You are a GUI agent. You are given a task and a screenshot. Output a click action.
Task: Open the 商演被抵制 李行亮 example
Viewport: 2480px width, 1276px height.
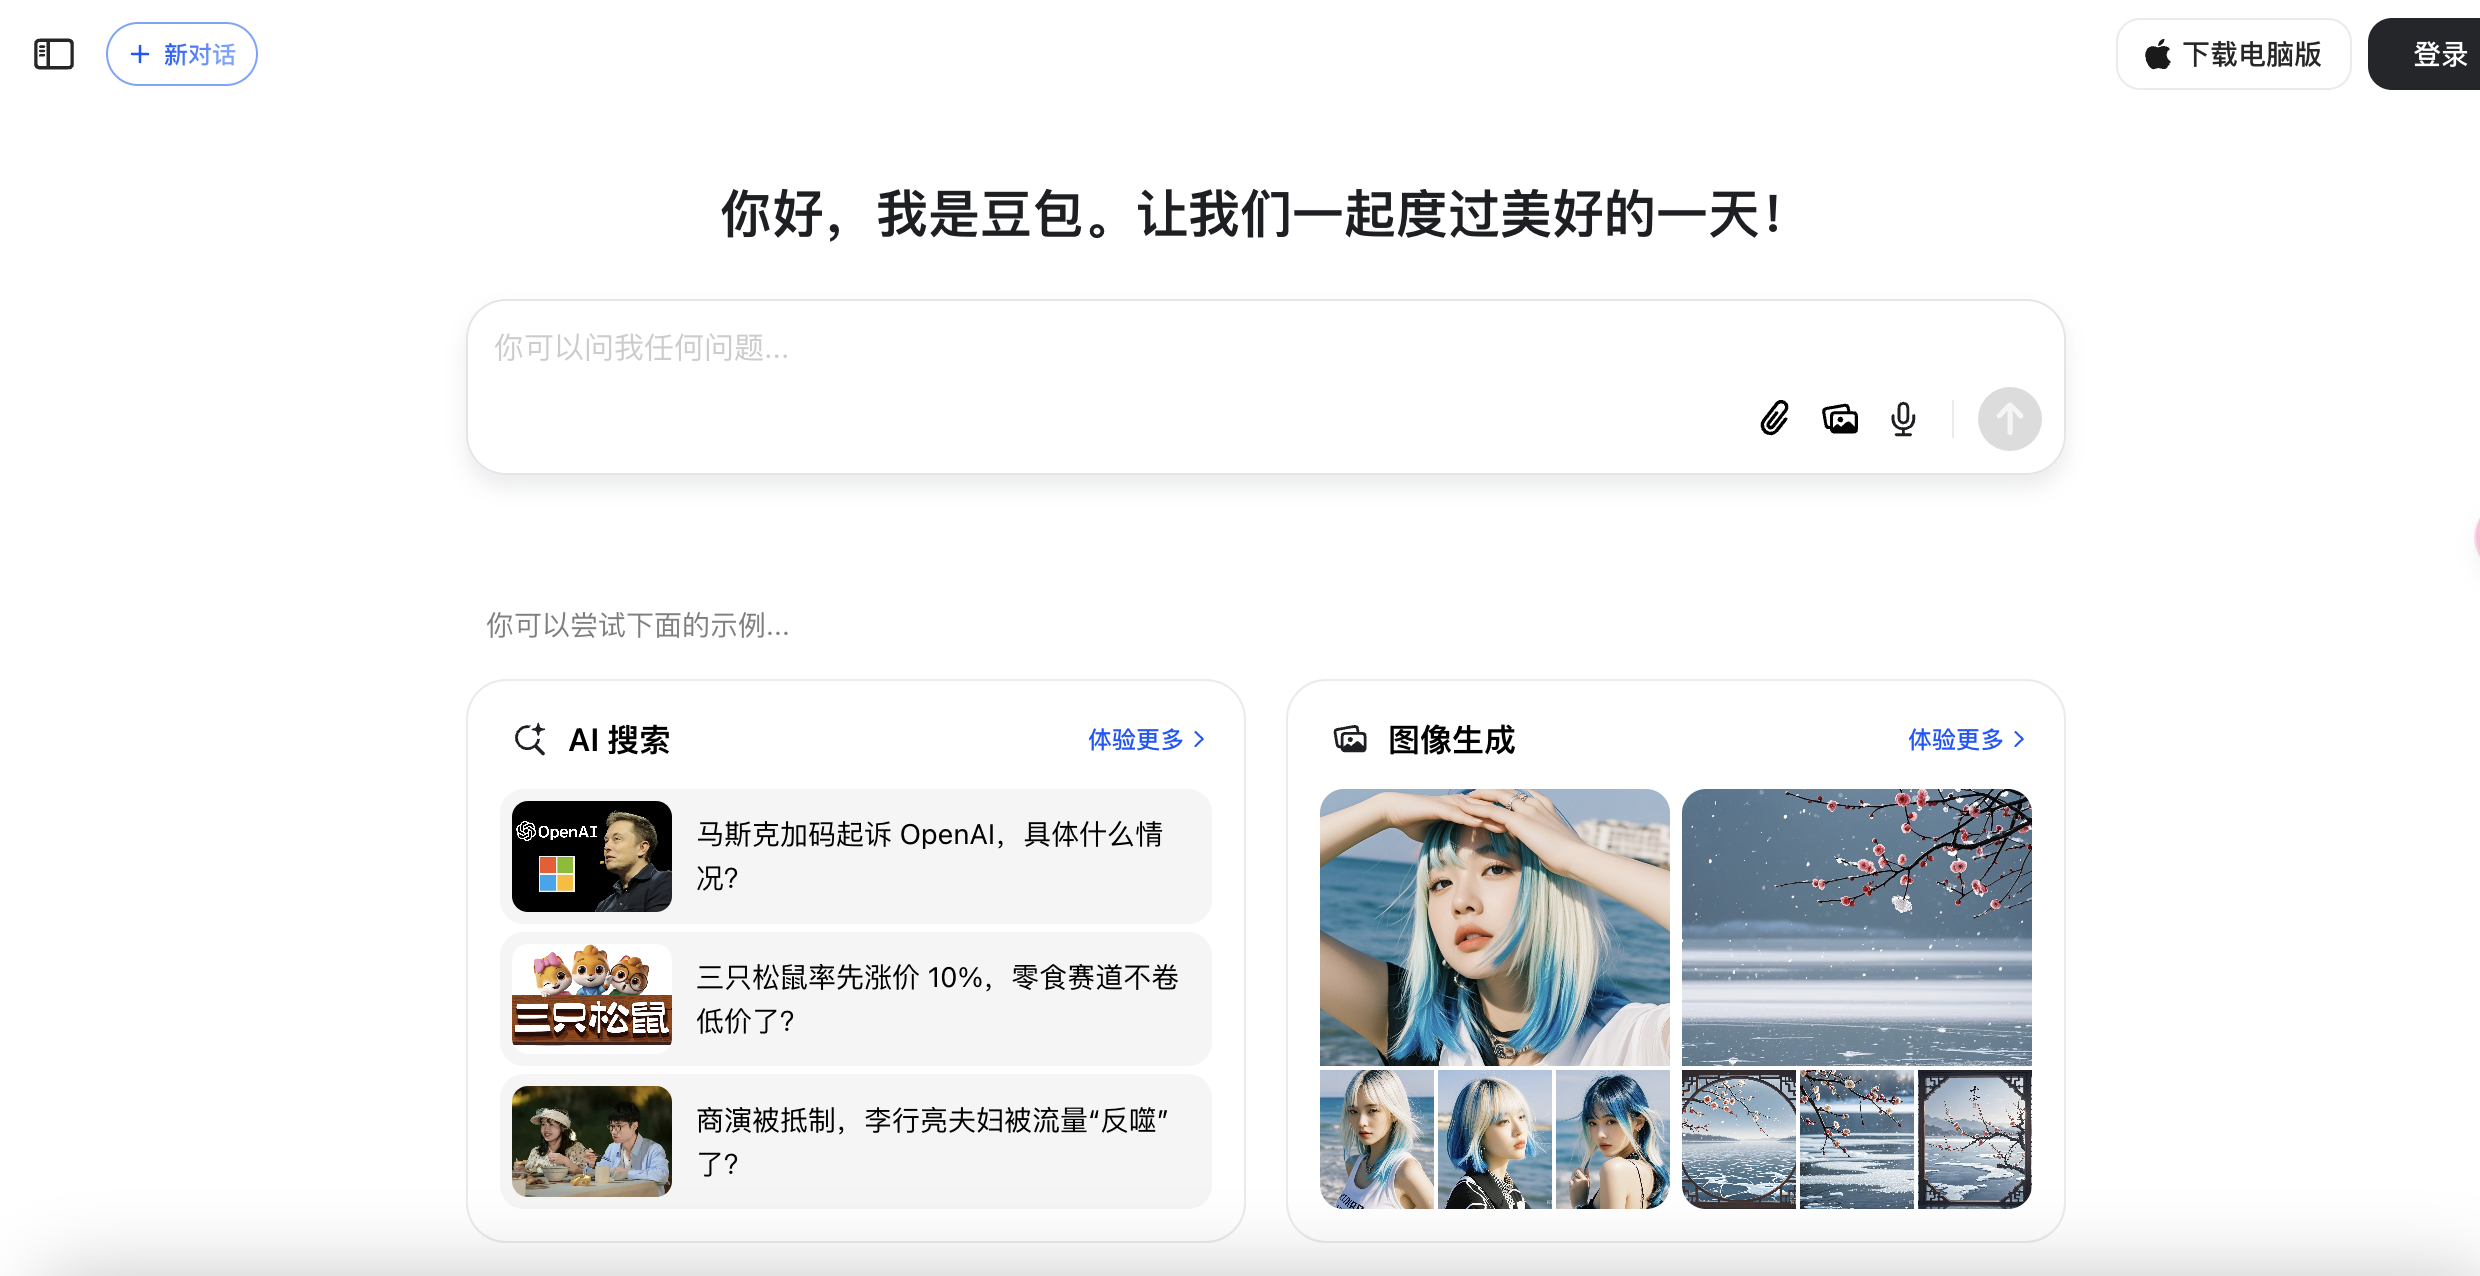[x=856, y=1142]
